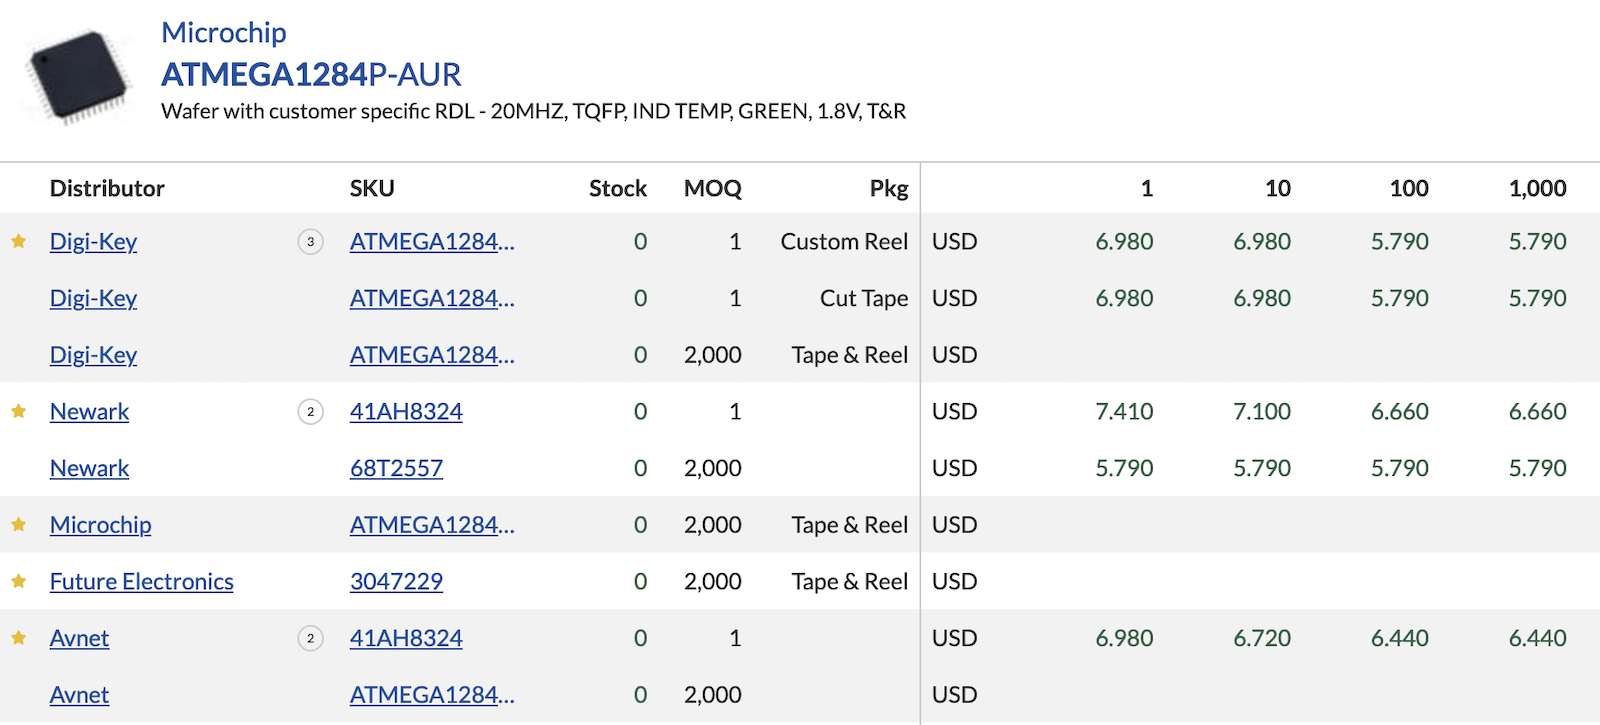Open the SKU link in Digi-Key Cut Tape row
The height and width of the screenshot is (725, 1600).
432,298
